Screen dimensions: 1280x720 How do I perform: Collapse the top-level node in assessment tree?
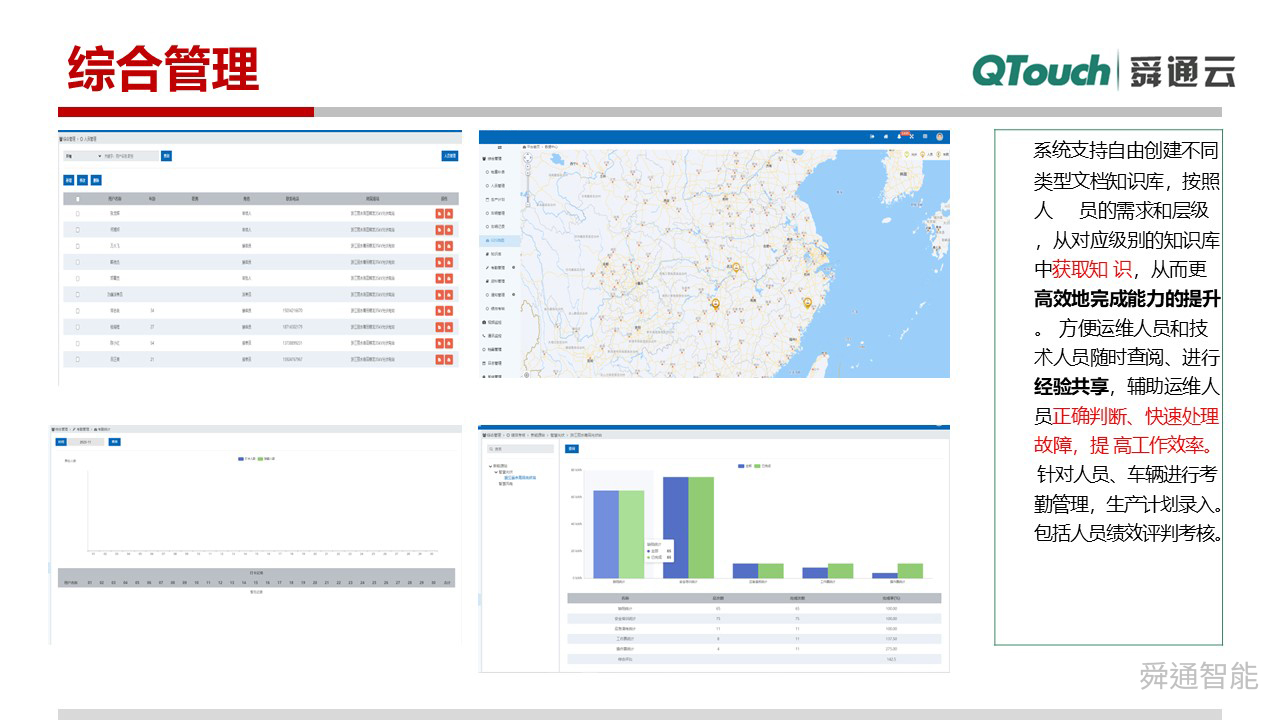click(489, 465)
